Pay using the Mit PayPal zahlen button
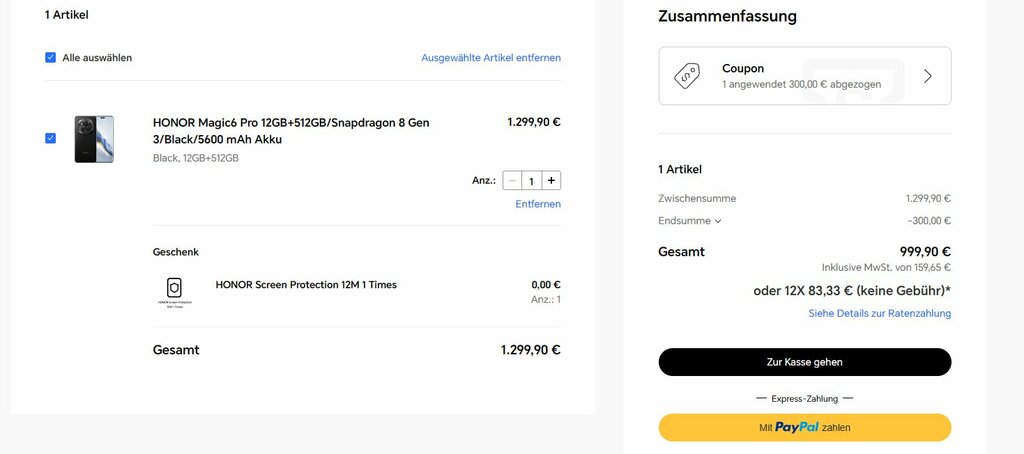 tap(805, 427)
